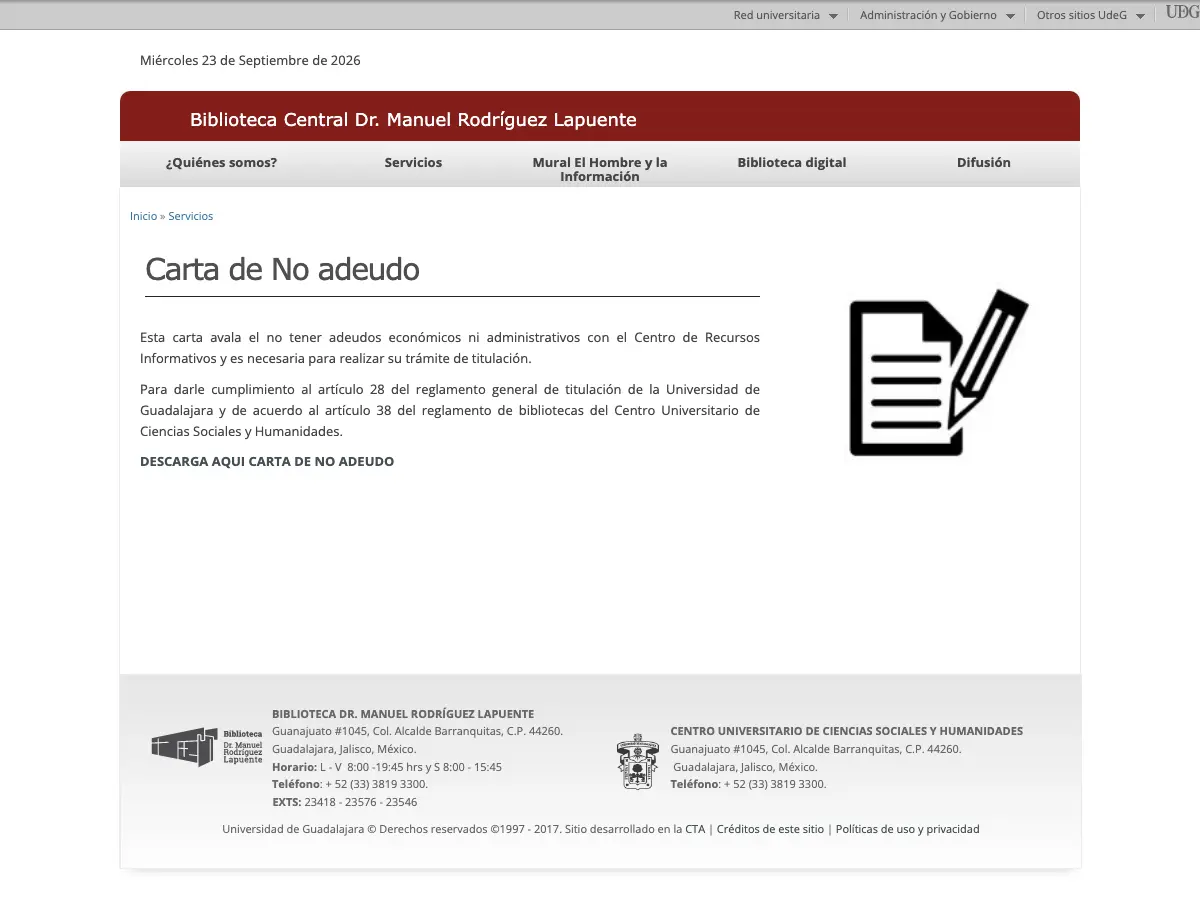Click the Universidad de Guadalajara crest in footer
Screen dimensions: 1200x900
click(637, 762)
